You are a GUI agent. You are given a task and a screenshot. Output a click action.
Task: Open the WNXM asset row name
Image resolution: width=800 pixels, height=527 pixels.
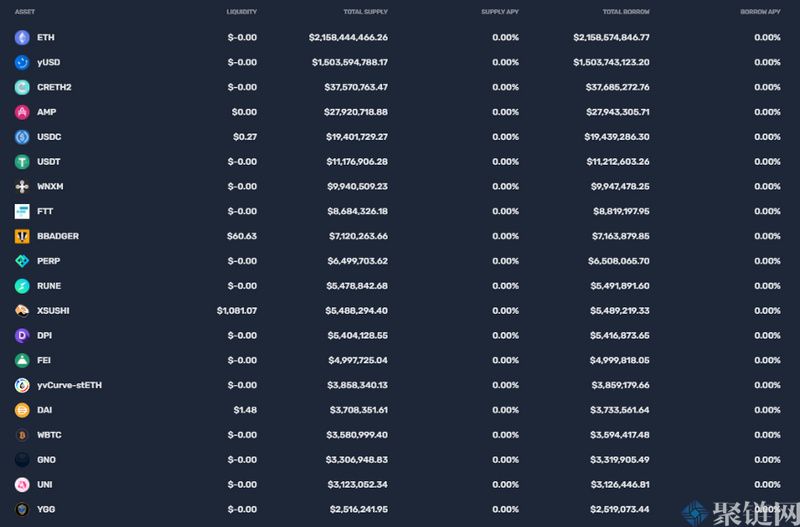click(50, 186)
